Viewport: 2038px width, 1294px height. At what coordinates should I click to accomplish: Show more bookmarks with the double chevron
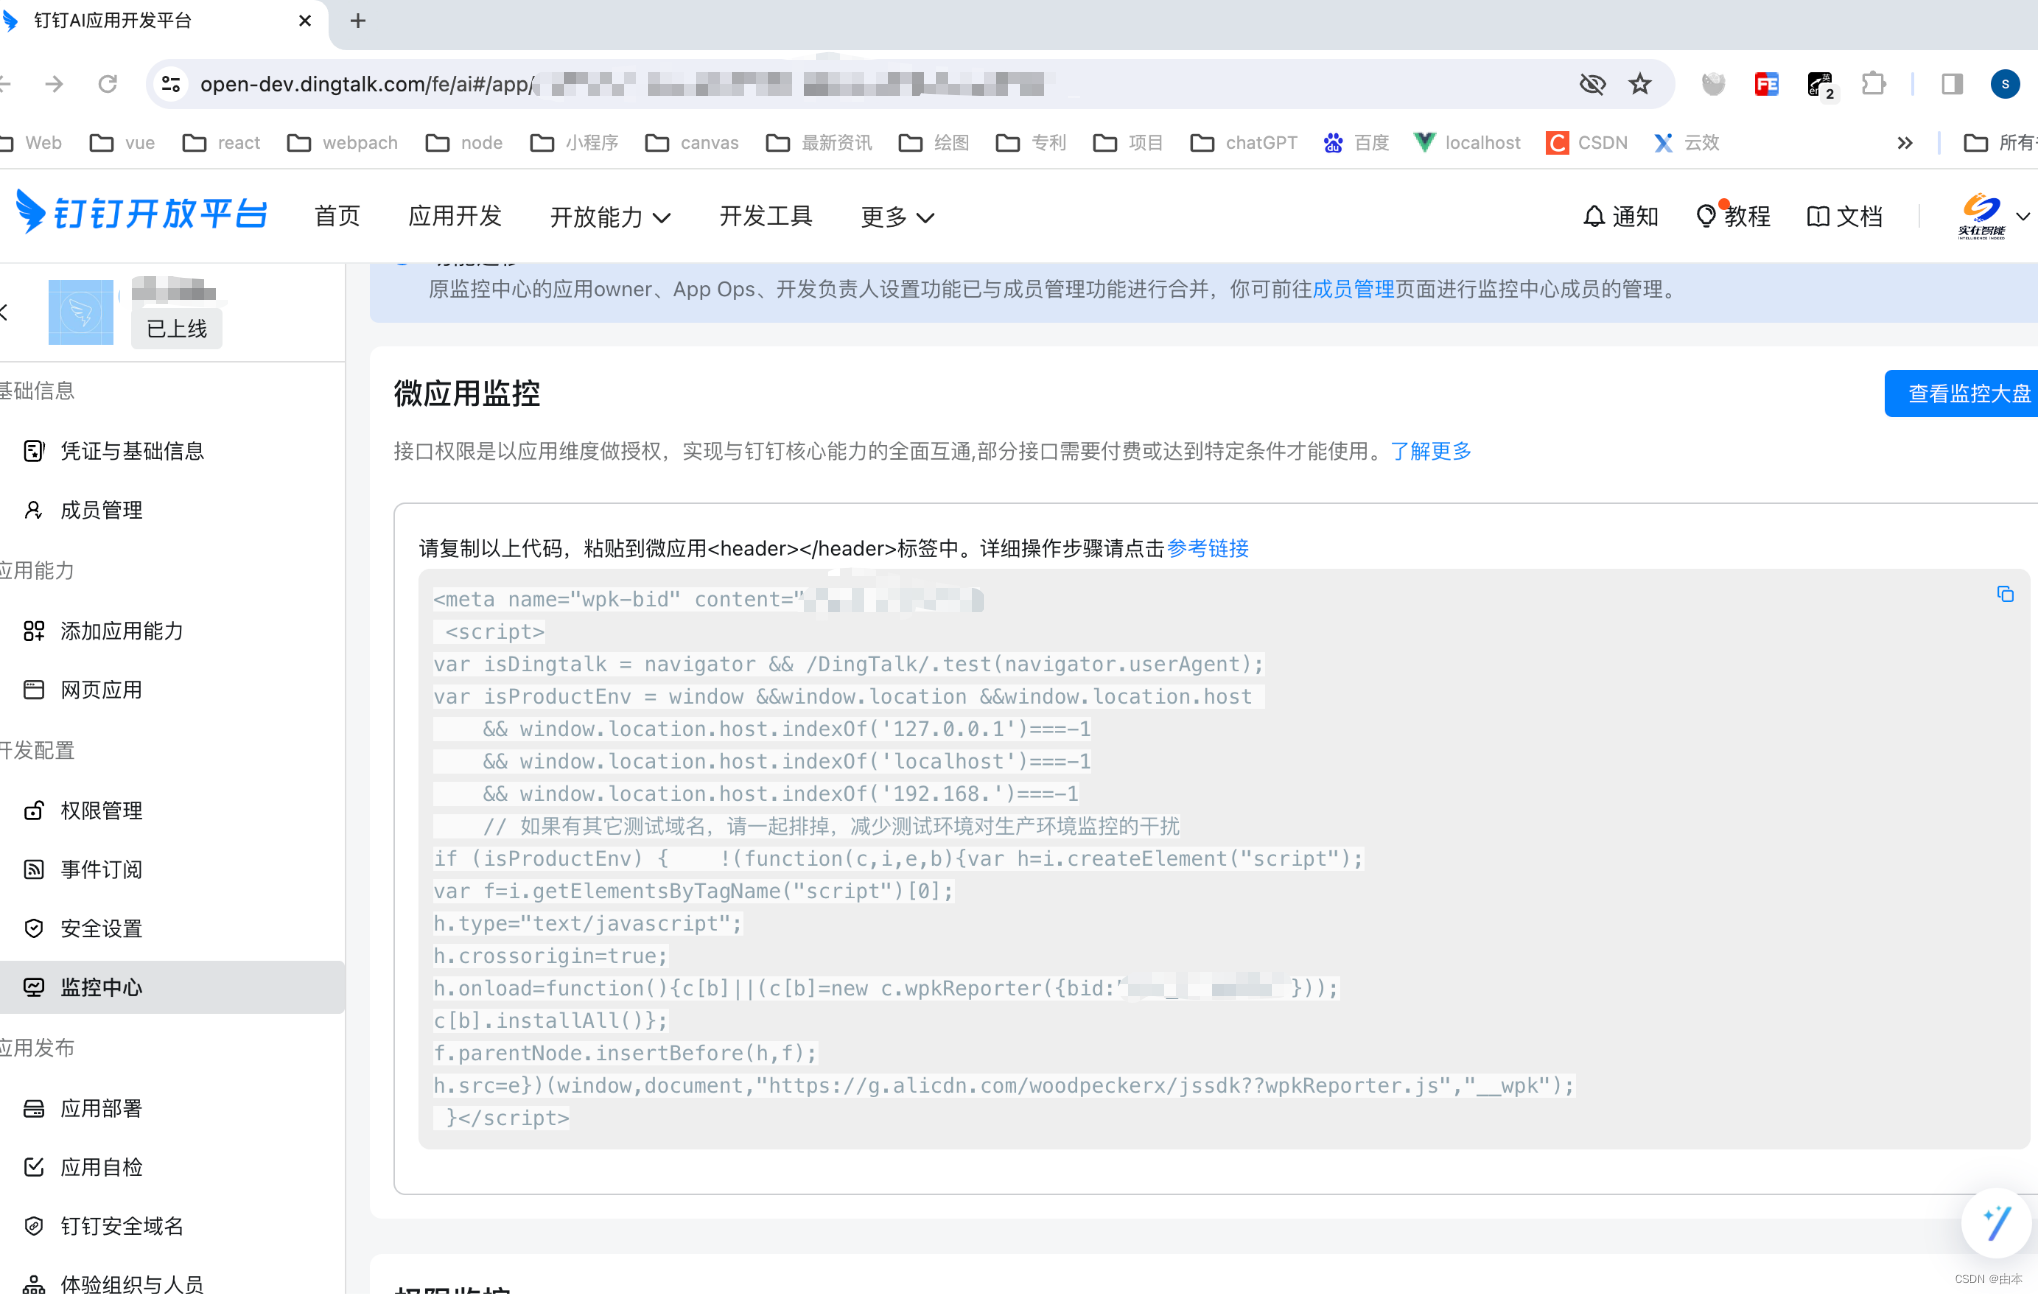coord(1905,143)
